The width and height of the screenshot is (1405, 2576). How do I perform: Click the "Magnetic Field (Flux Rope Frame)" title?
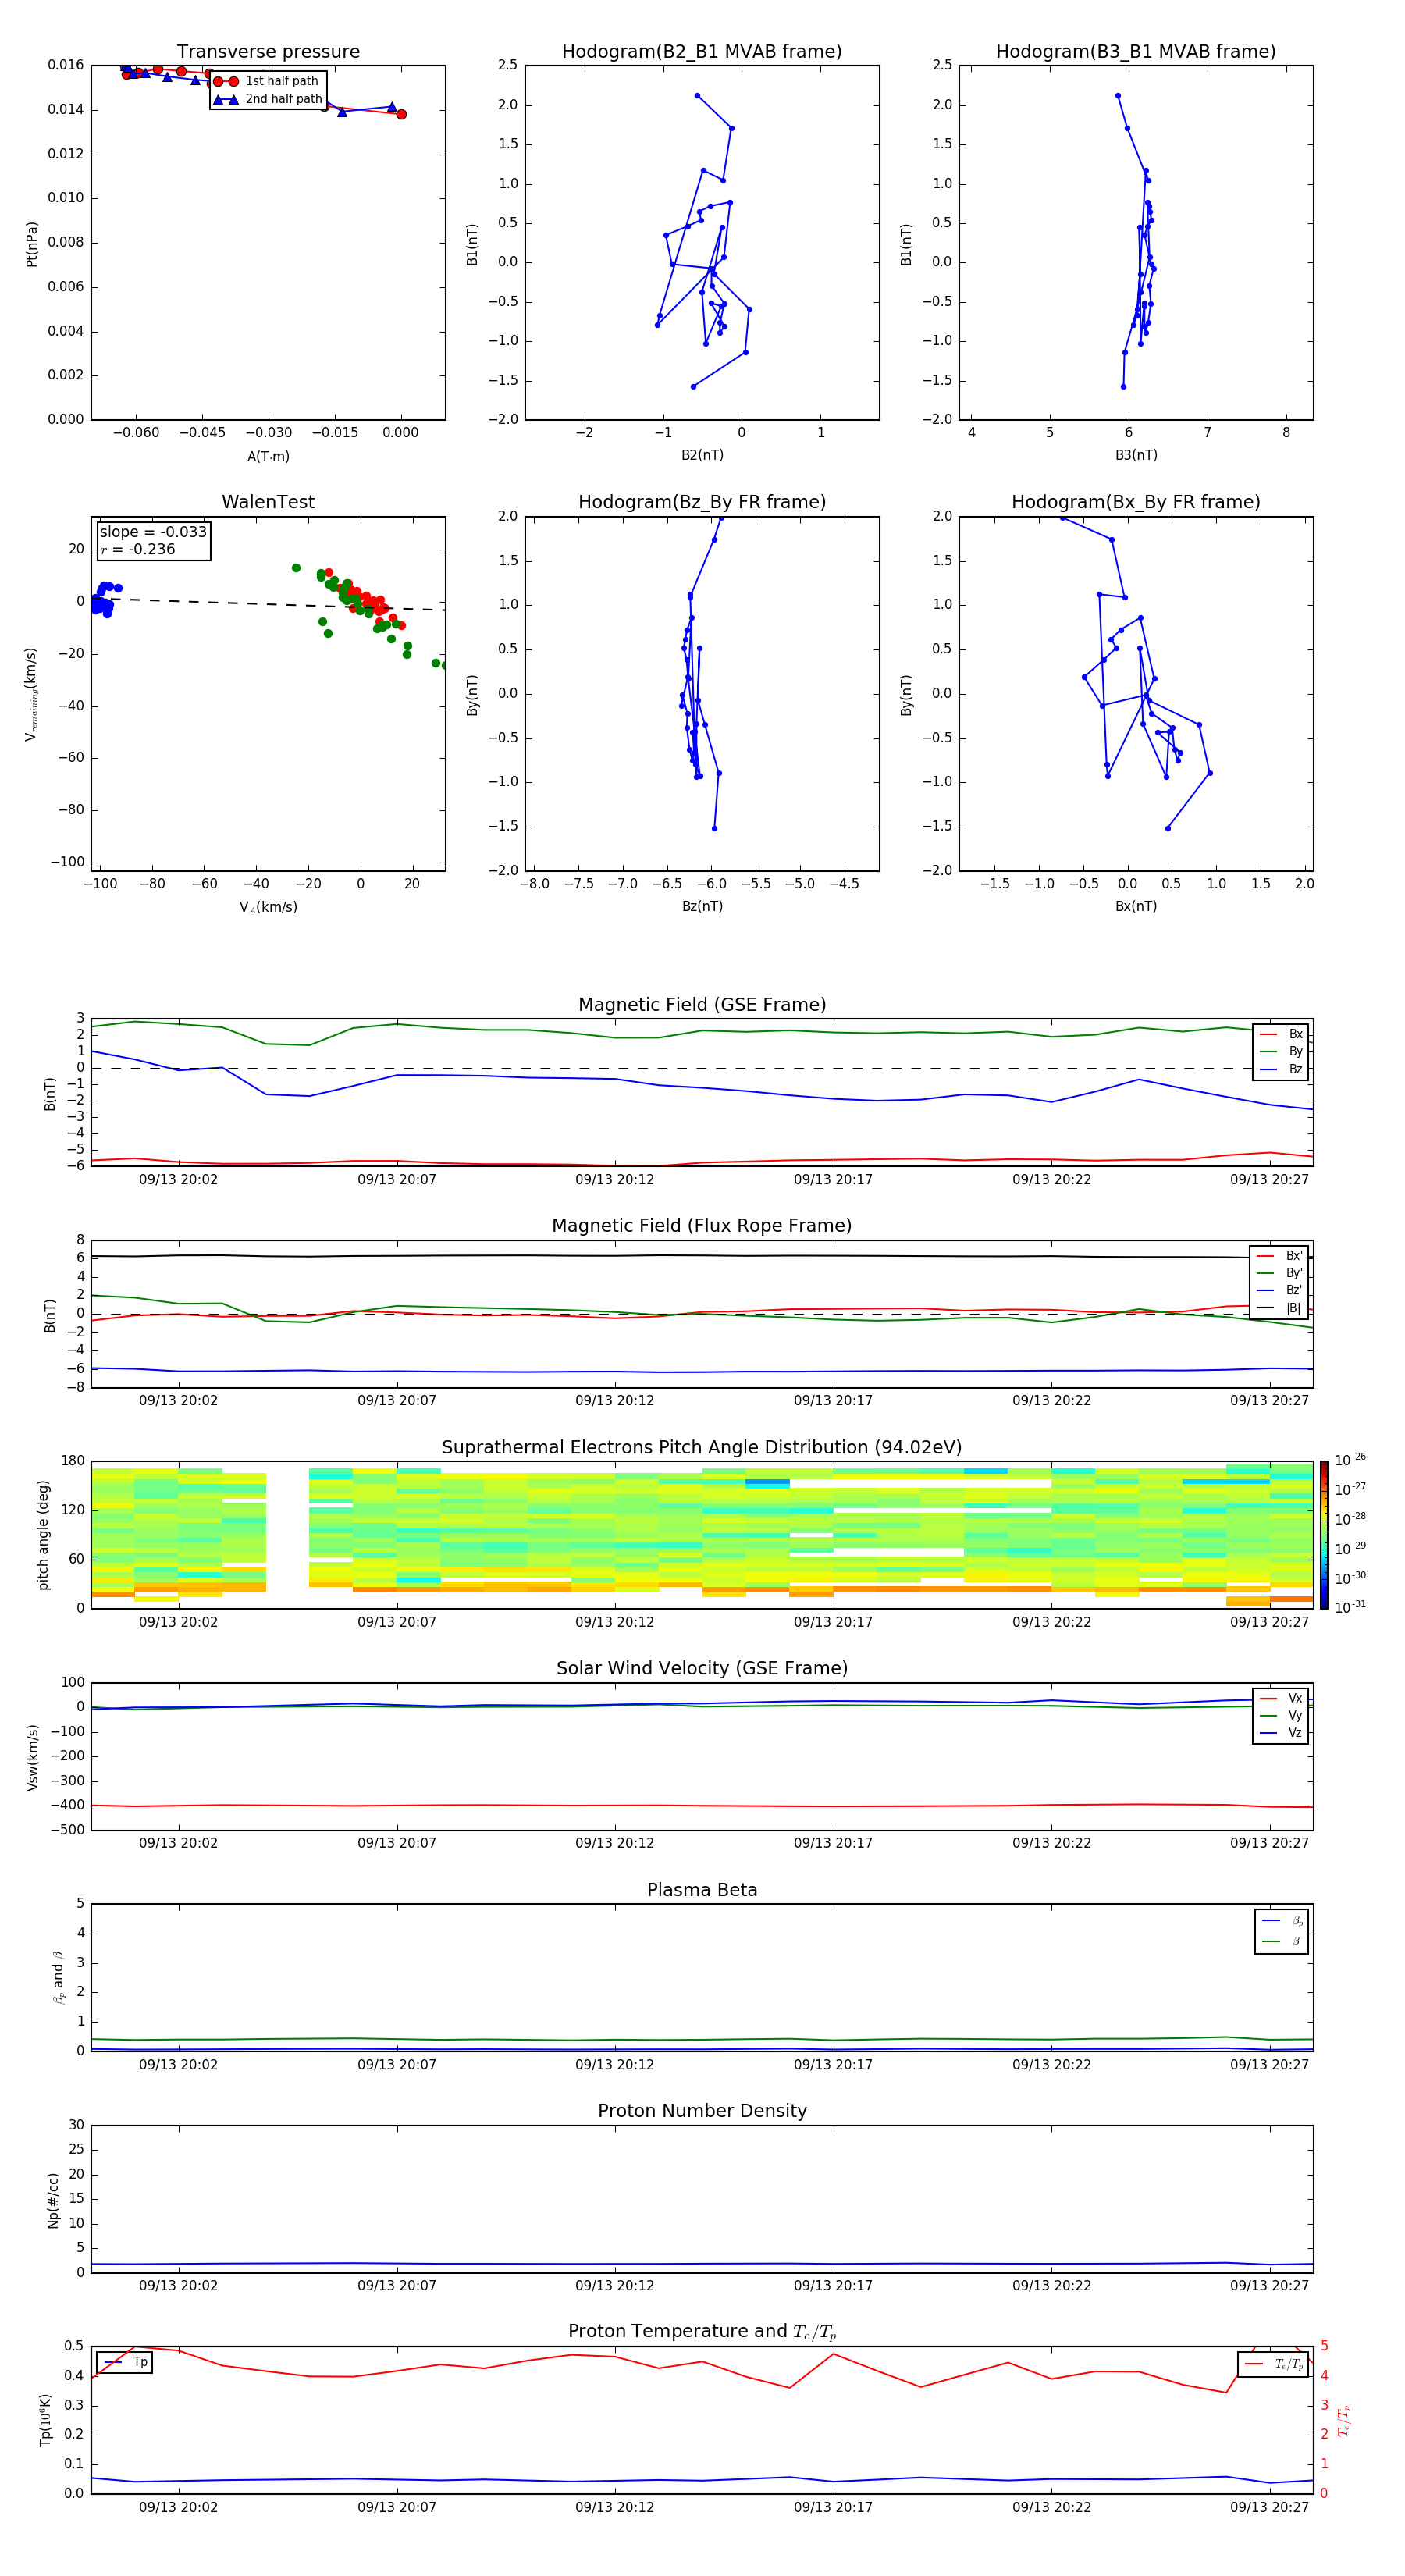pos(702,1226)
